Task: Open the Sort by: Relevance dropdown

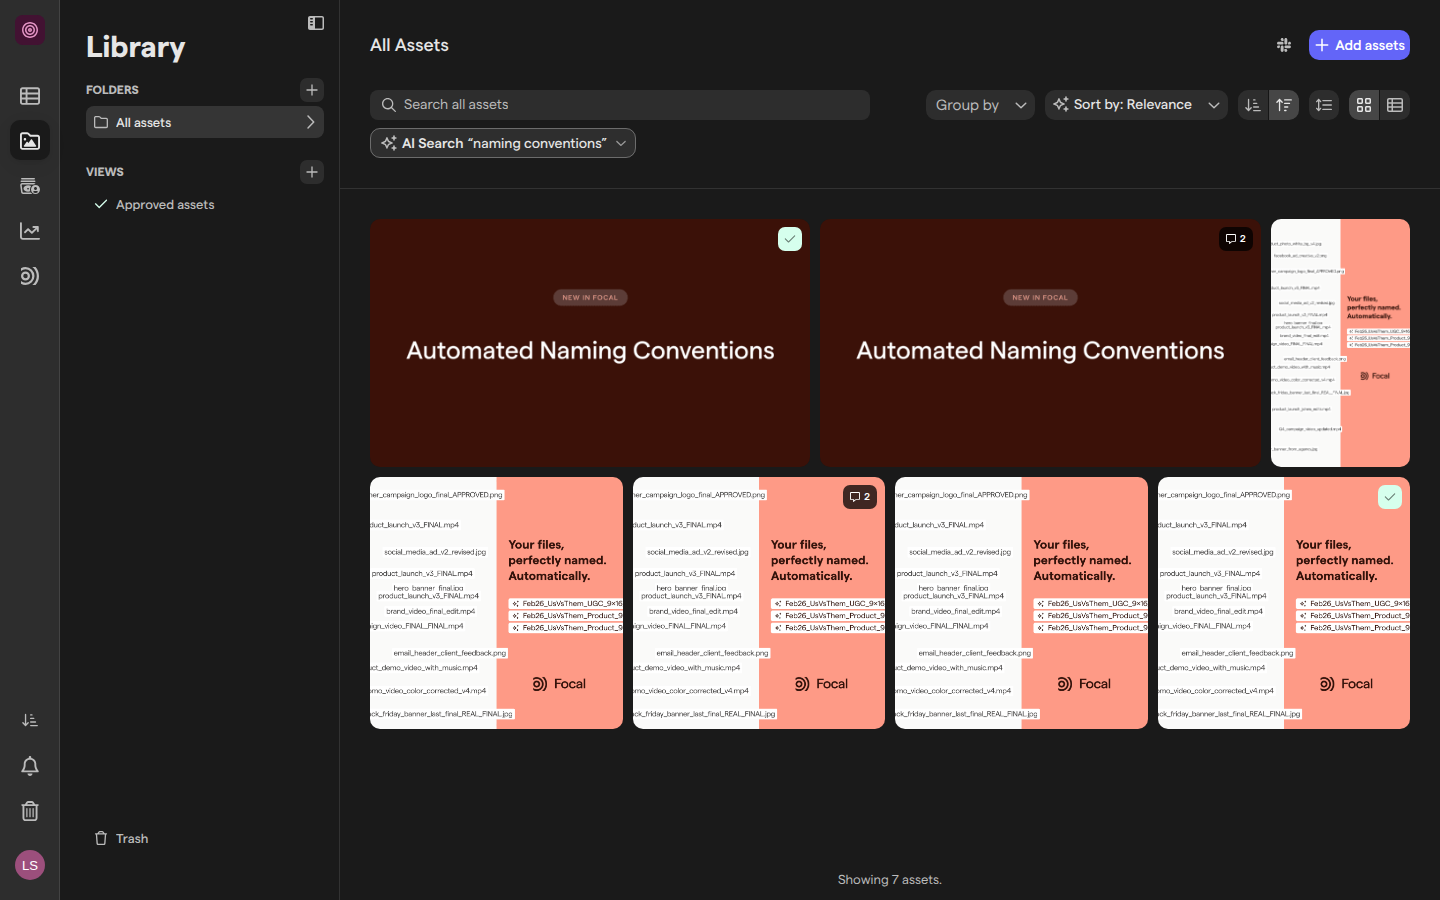Action: (1137, 105)
